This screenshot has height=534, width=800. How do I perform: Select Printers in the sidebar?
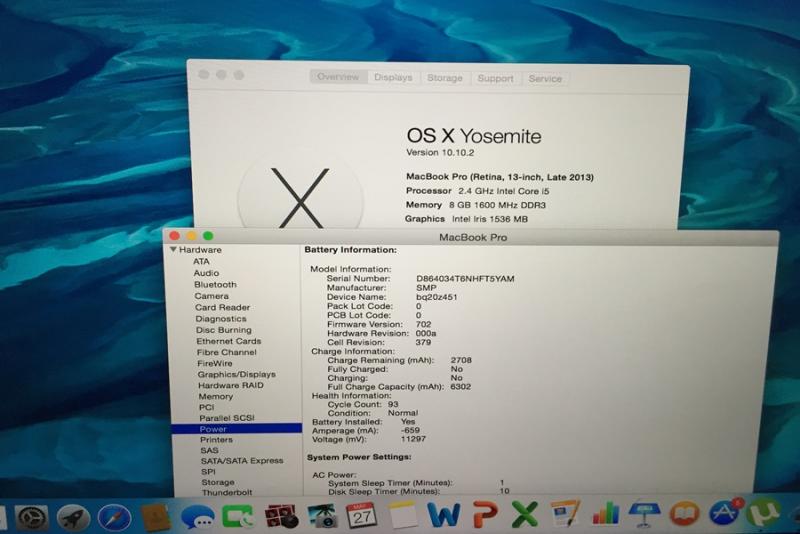pos(216,440)
